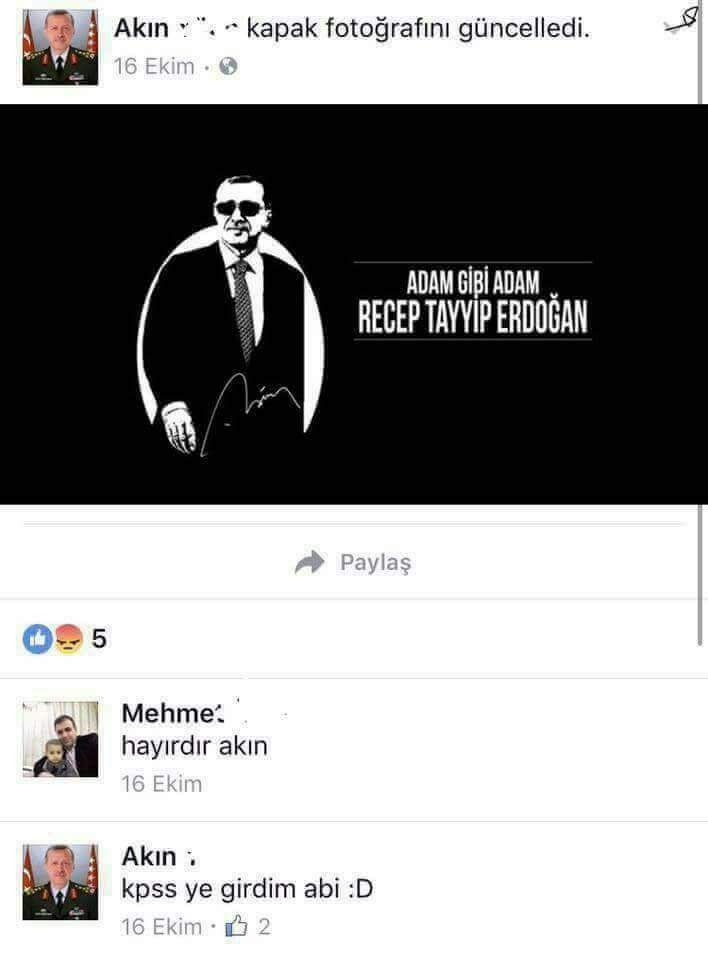Screen dimensions: 708x960
Task: Click the logo icon in the top-right corner
Action: (682, 20)
